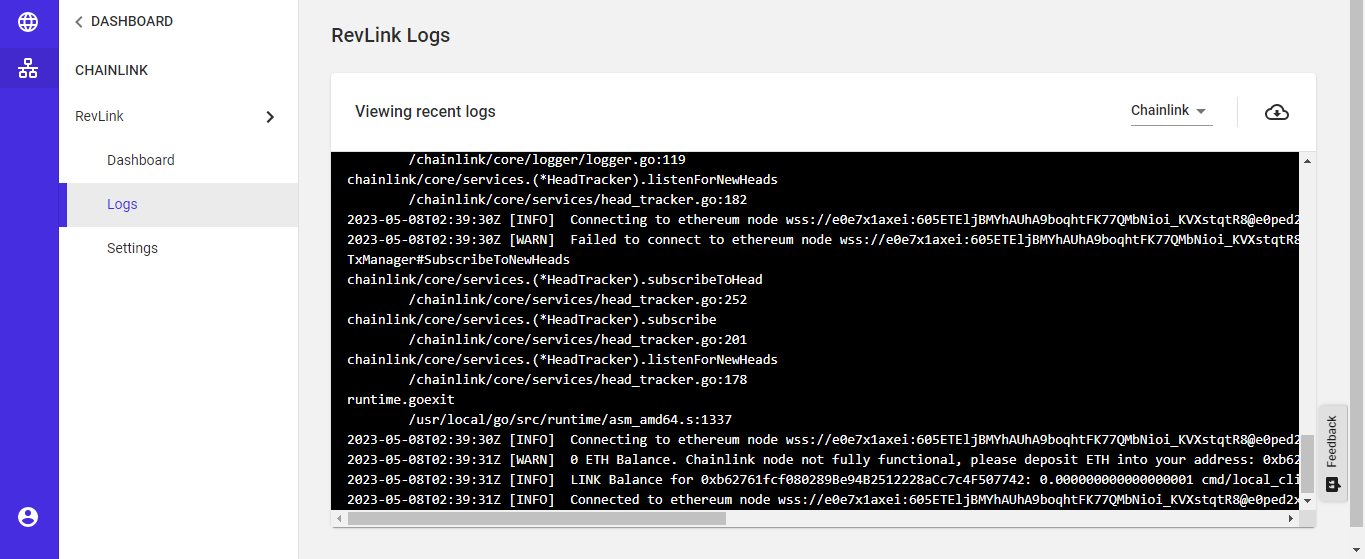Click the 'head_tracker.go:182' log line
This screenshot has width=1365, height=559.
point(578,199)
